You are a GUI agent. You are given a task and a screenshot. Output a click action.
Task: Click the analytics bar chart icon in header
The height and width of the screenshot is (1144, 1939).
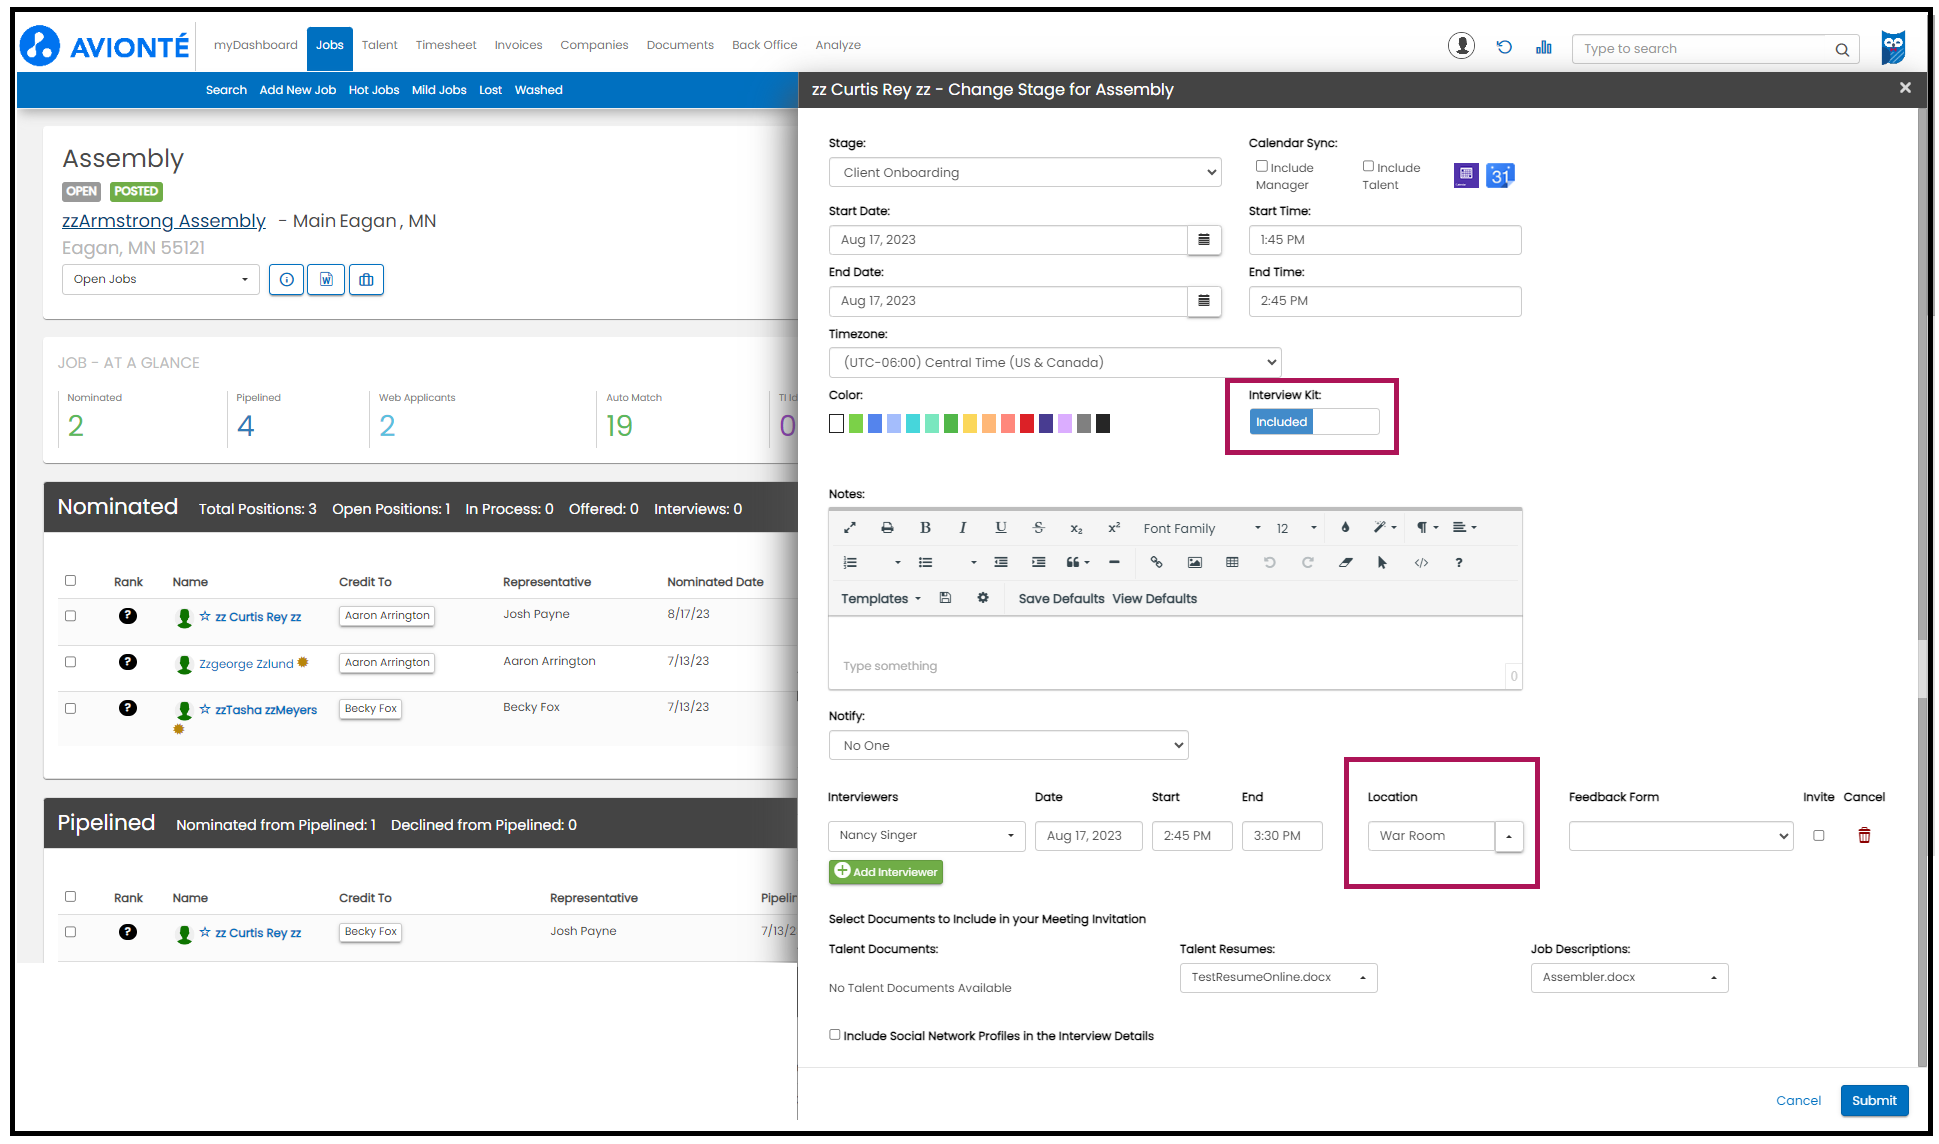[x=1544, y=47]
